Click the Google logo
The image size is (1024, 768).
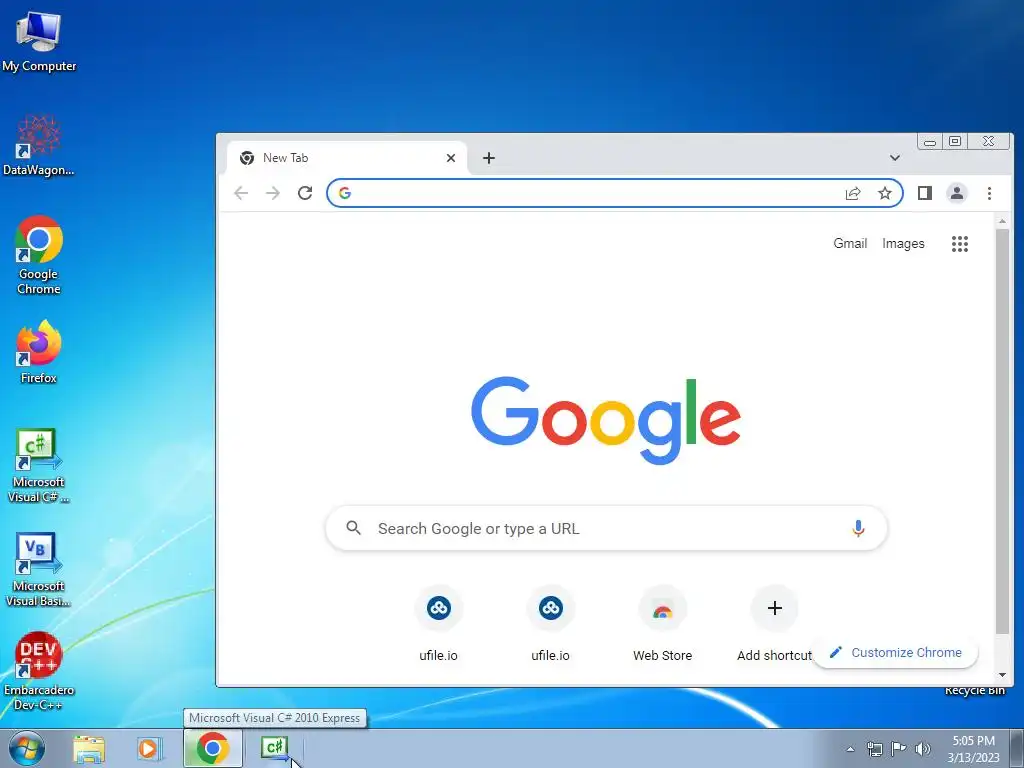606,420
